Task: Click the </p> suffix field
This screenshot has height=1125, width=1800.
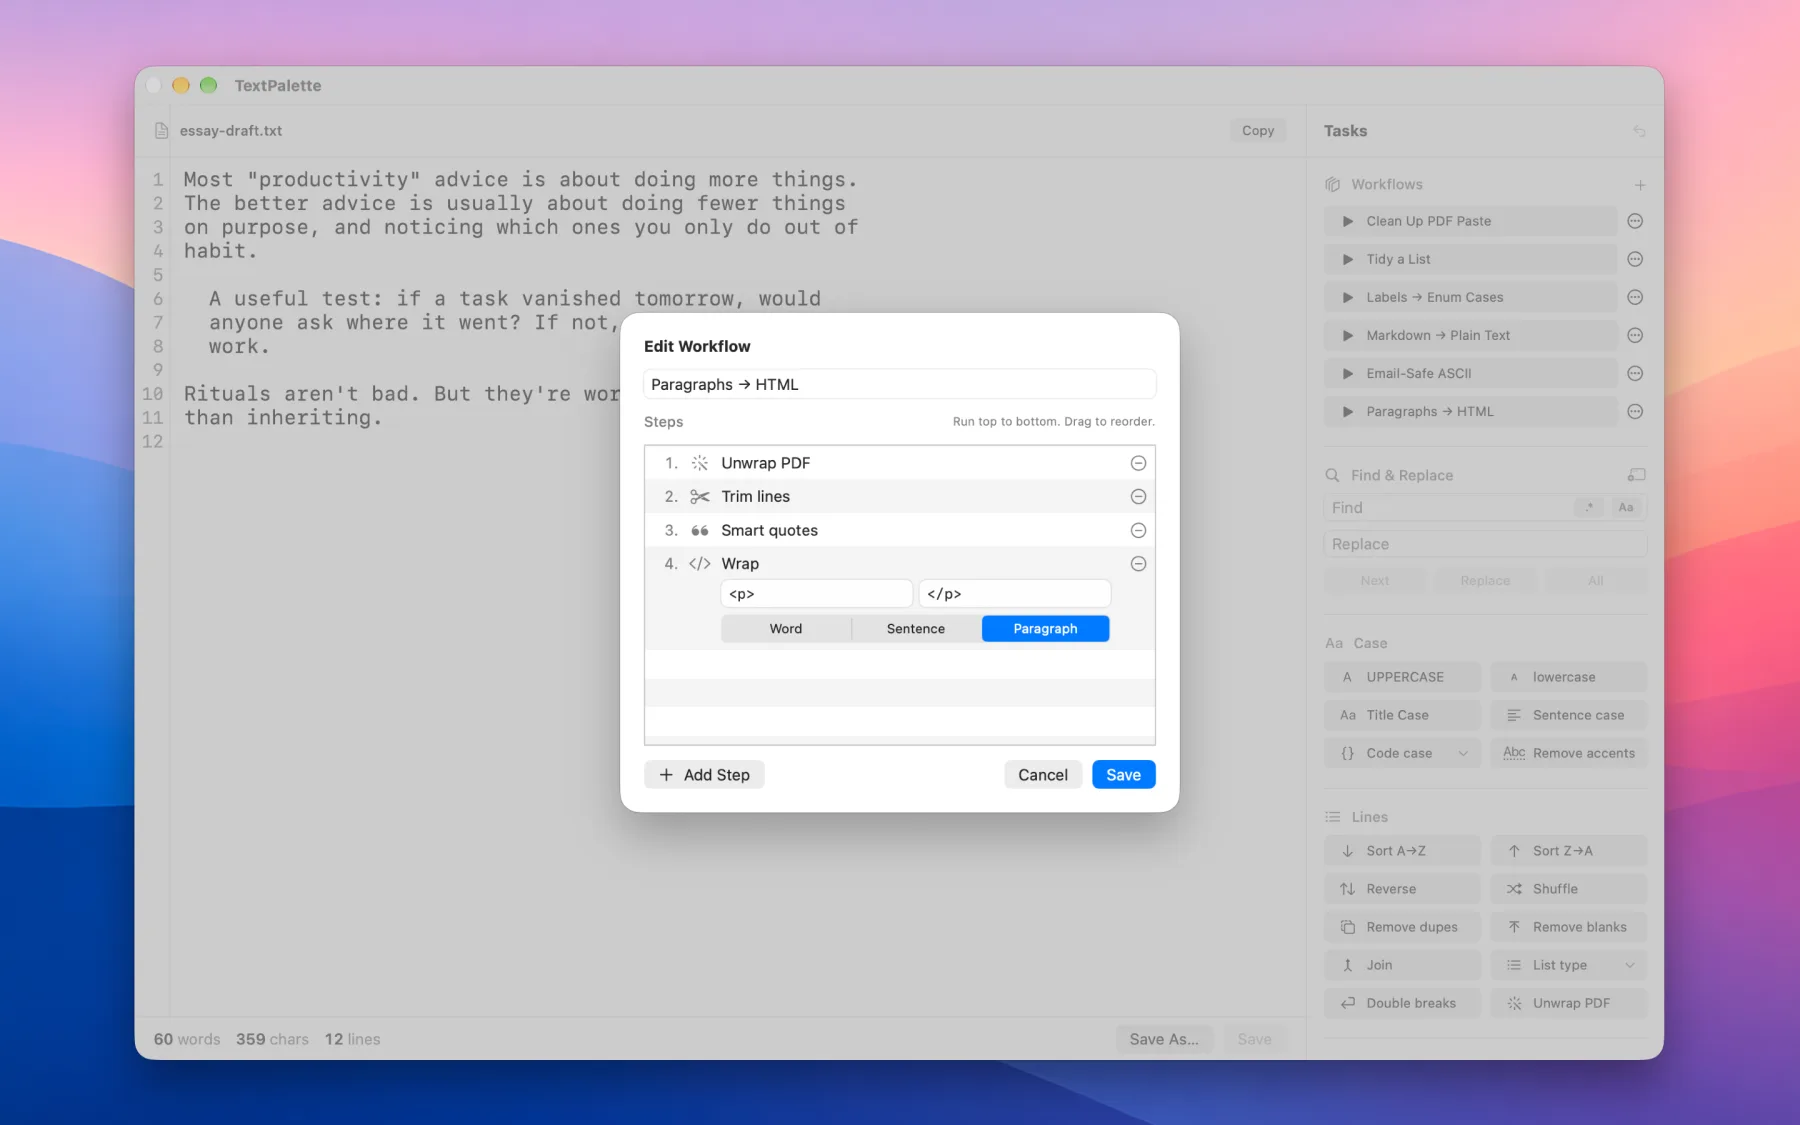Action: (1015, 594)
